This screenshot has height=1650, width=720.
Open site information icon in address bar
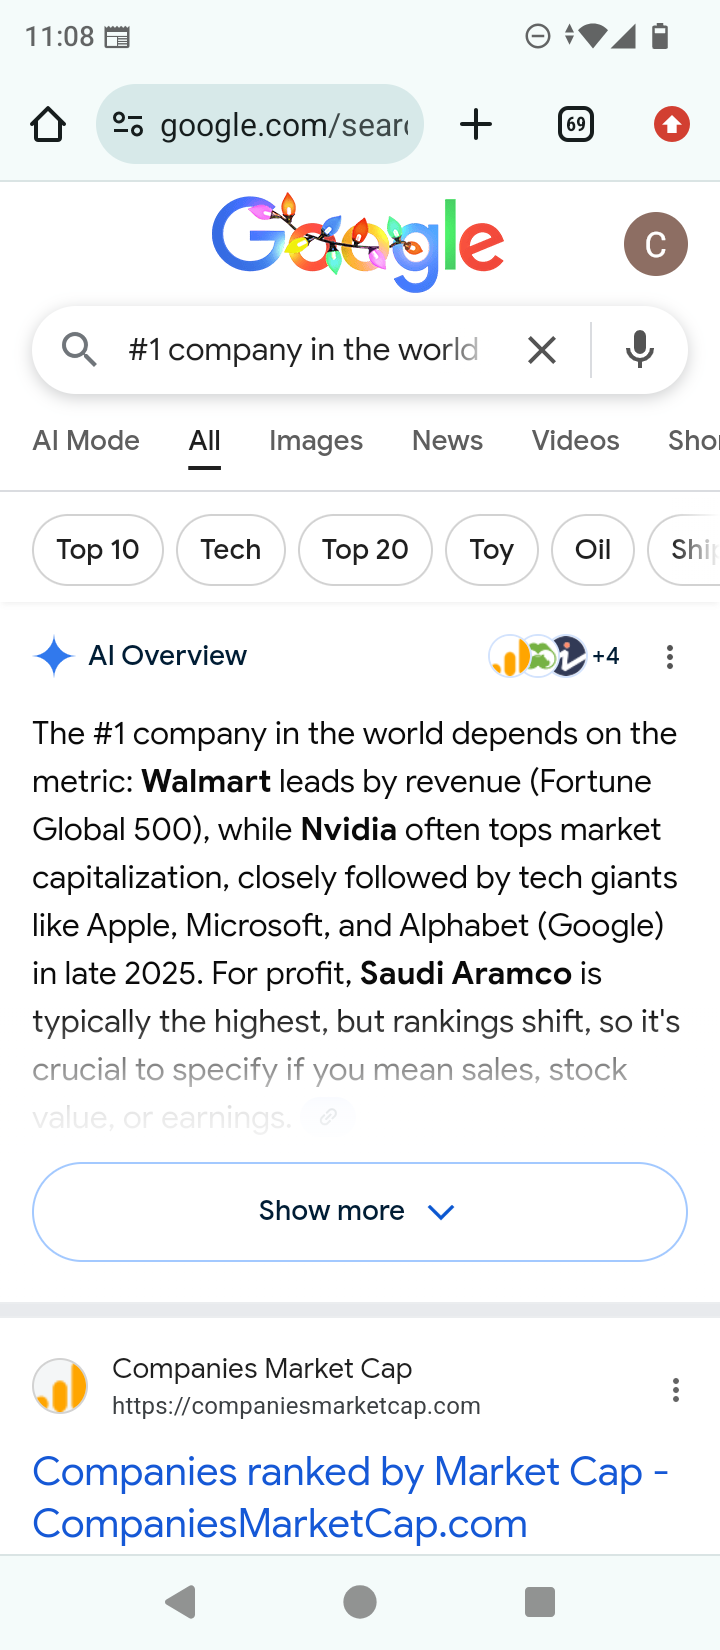tap(128, 125)
